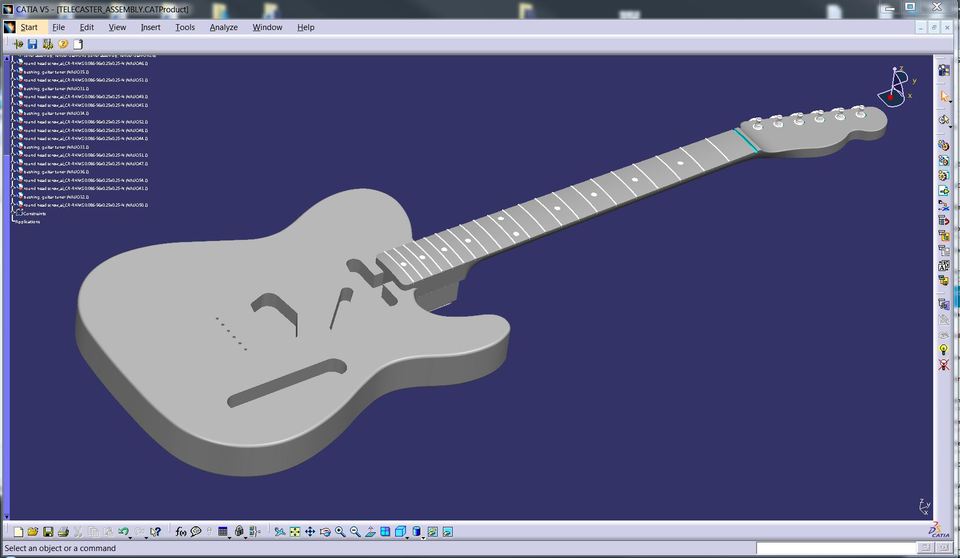
Task: Click the speech bubble comment icon
Action: tap(196, 532)
